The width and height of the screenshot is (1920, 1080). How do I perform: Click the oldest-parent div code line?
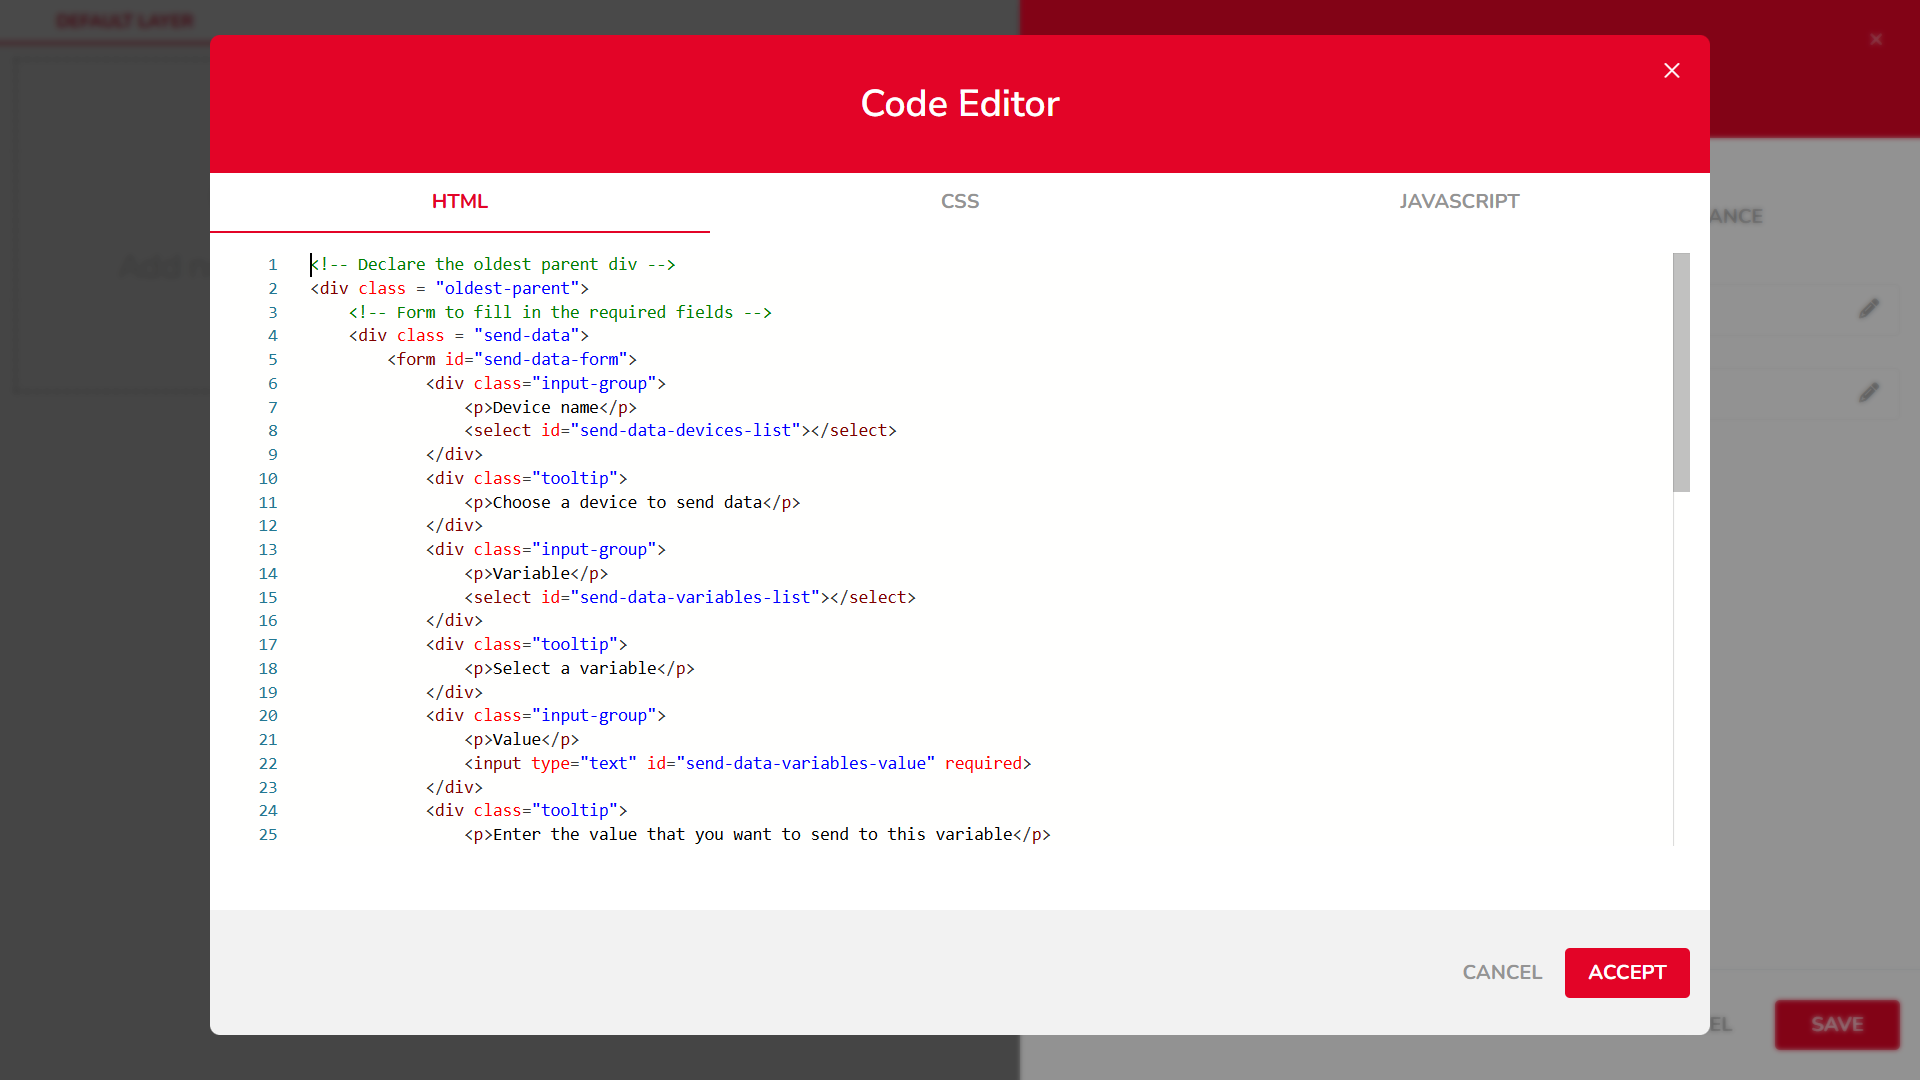pos(449,288)
